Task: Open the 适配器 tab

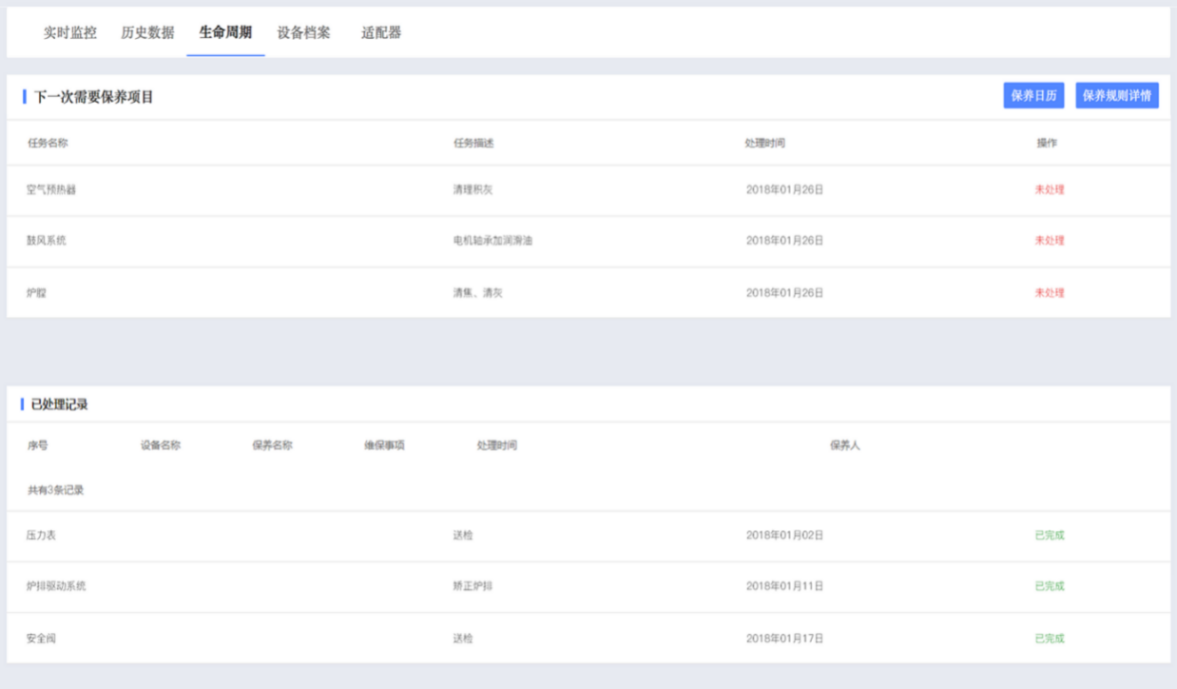Action: point(381,32)
